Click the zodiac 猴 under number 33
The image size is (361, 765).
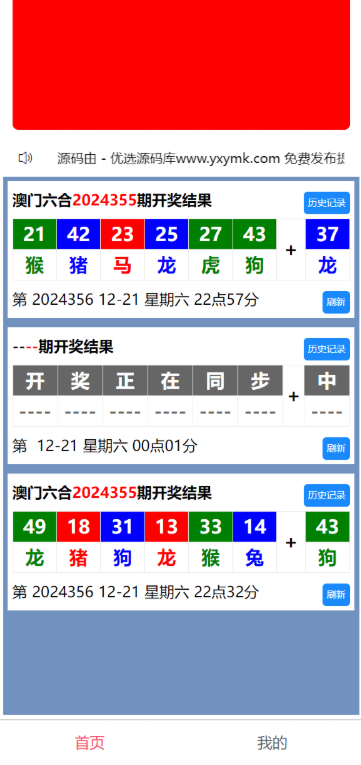click(210, 558)
